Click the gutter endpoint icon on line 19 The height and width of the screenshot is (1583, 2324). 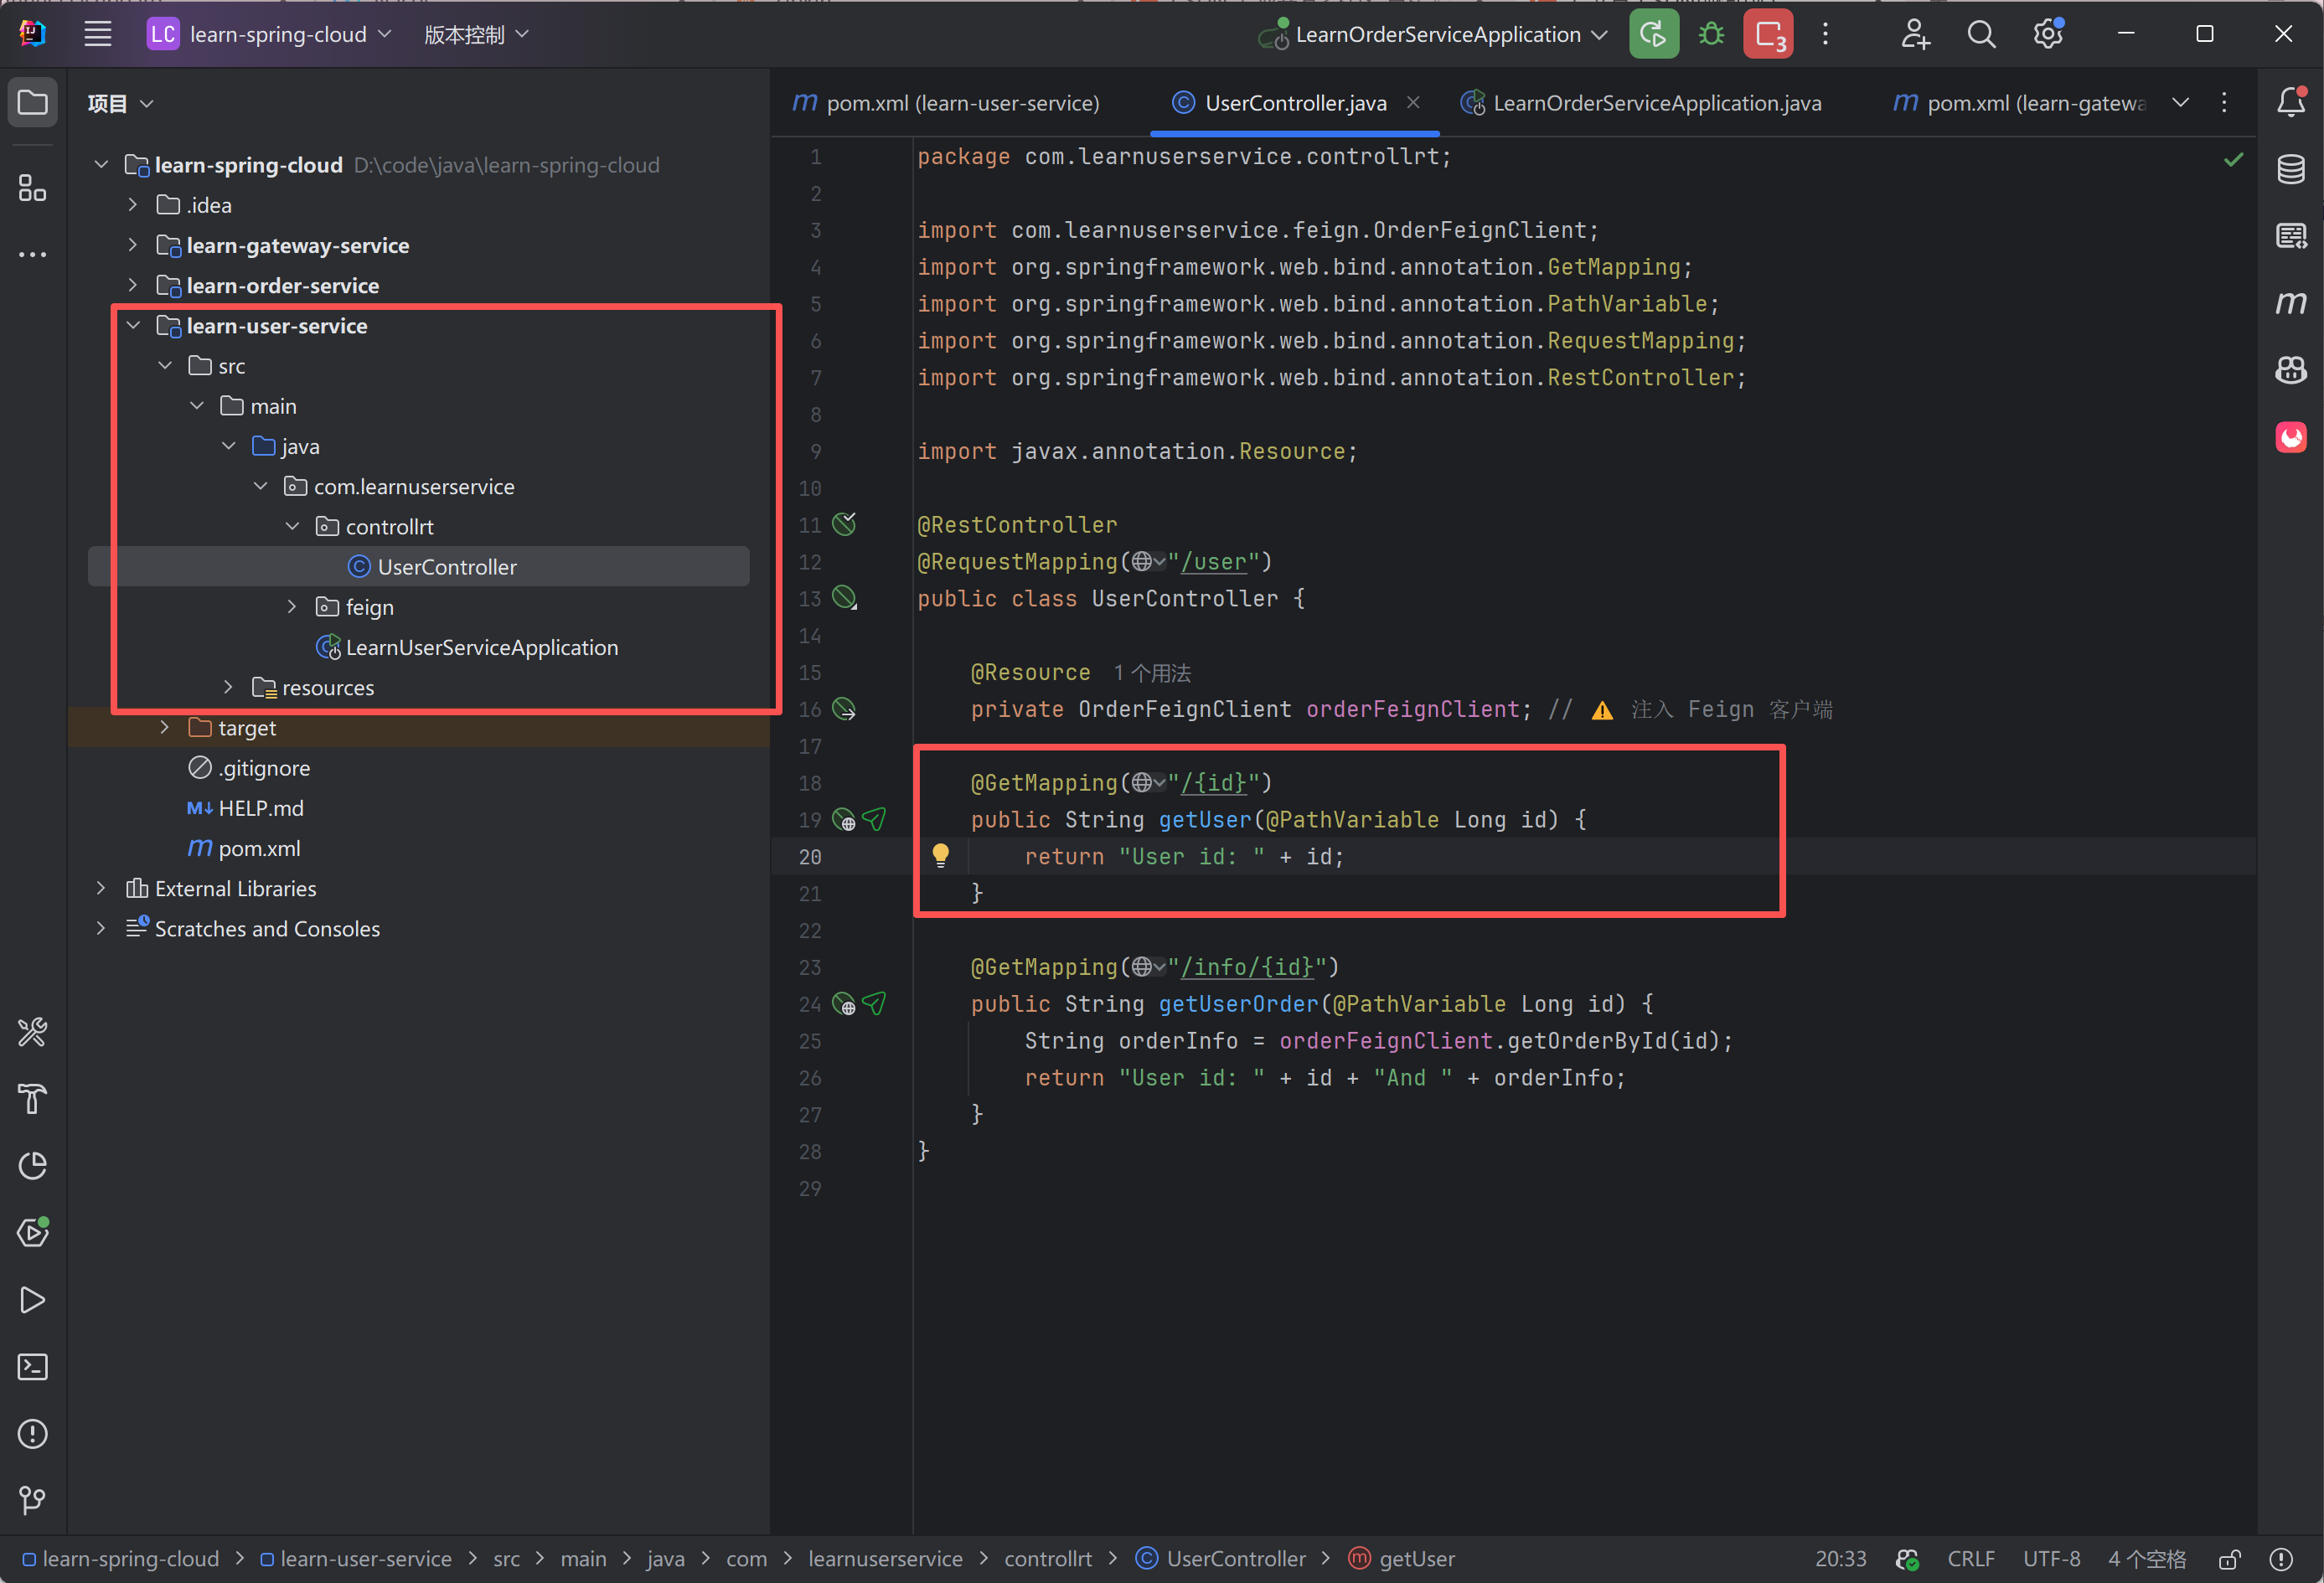tap(844, 820)
